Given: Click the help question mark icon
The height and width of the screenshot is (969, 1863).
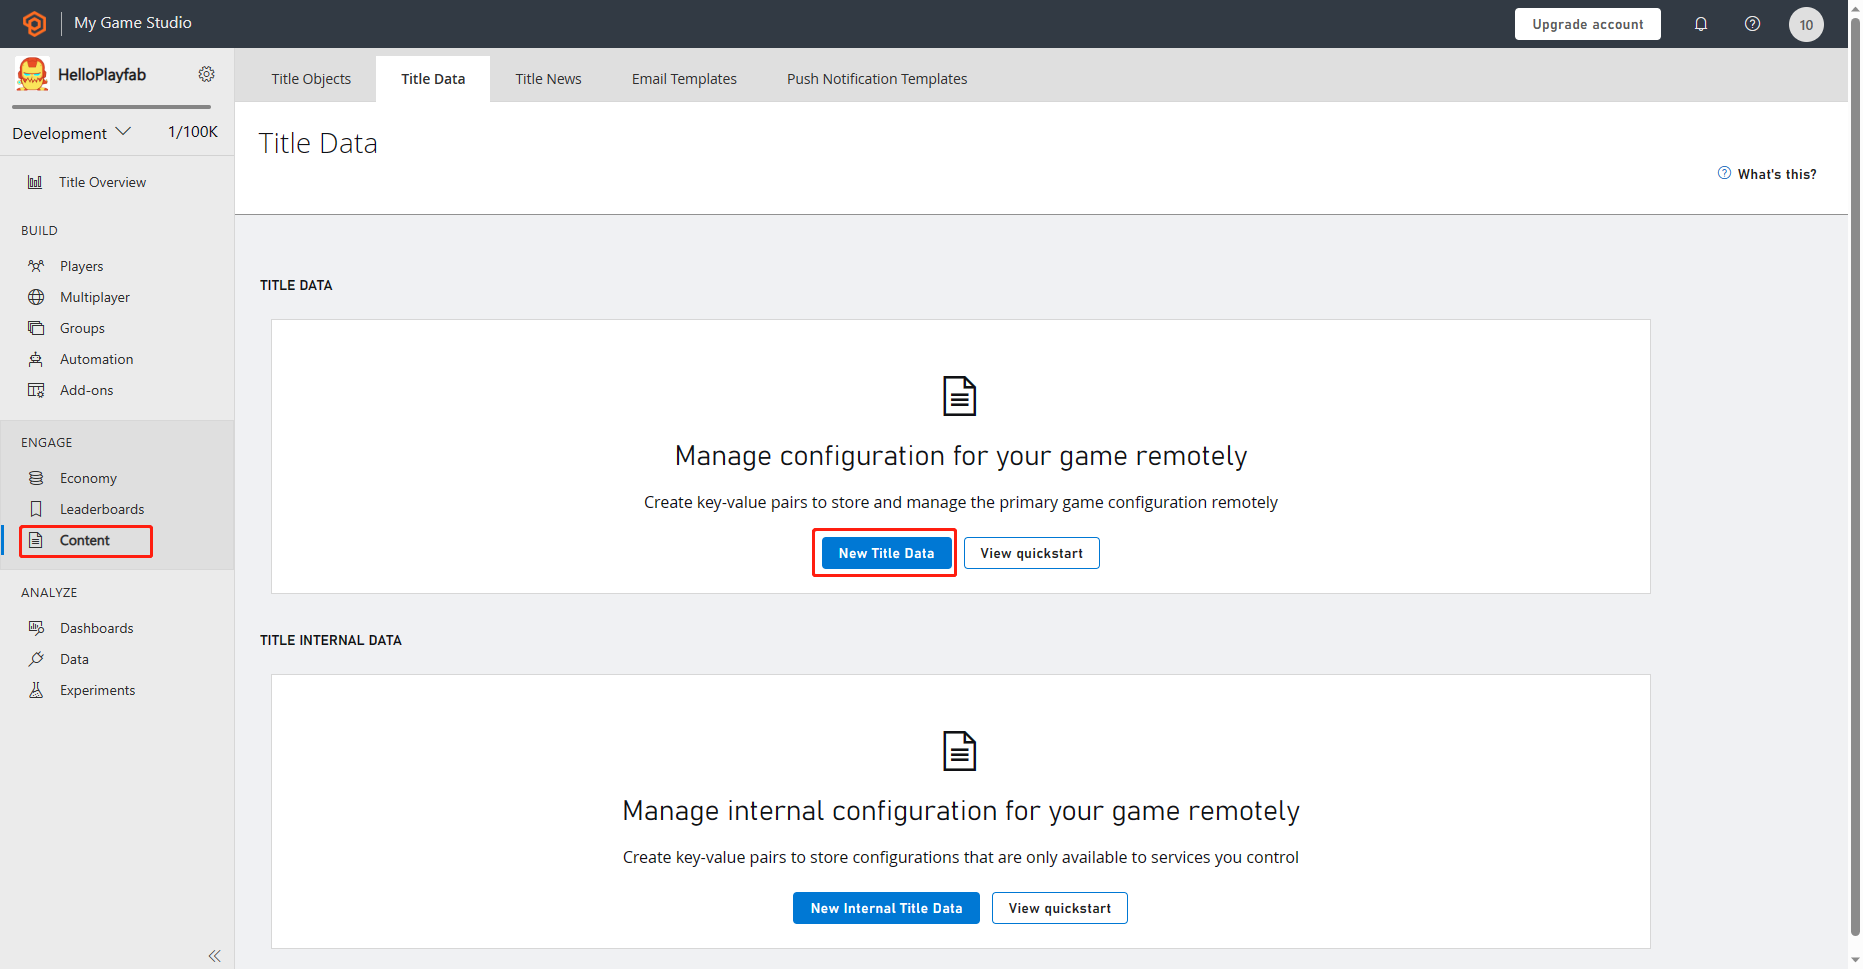Looking at the screenshot, I should [x=1752, y=24].
